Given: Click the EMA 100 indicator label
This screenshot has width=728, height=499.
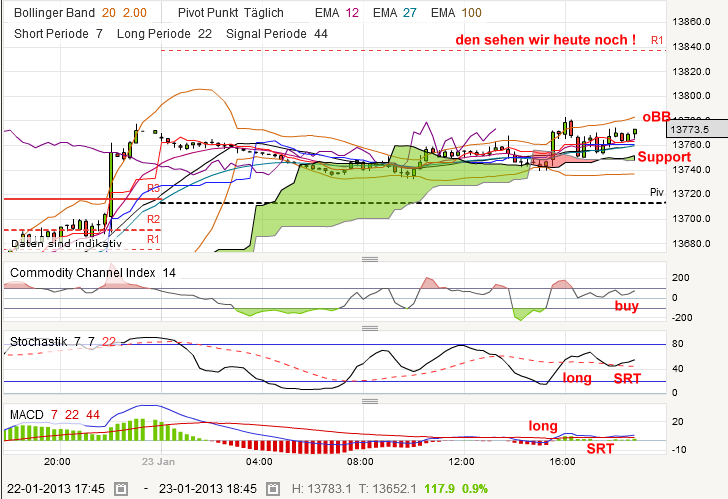Looking at the screenshot, I should [x=456, y=13].
